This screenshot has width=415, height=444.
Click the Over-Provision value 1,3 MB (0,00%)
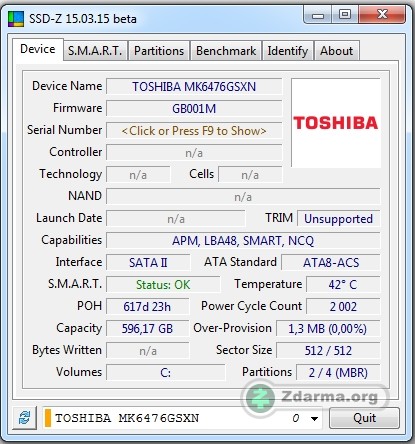pos(328,329)
